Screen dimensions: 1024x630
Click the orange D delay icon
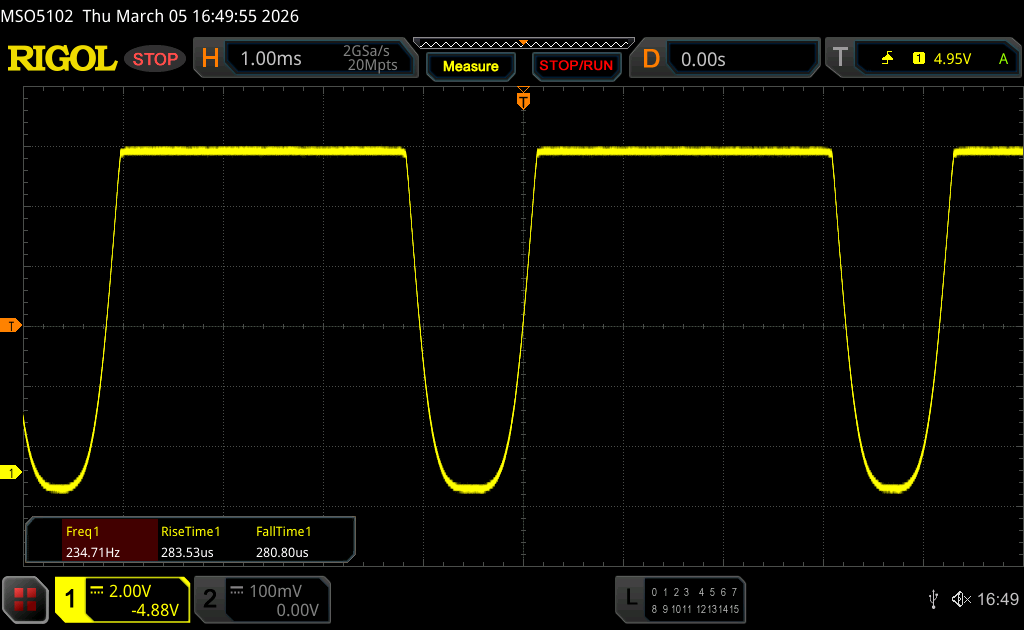(x=651, y=59)
